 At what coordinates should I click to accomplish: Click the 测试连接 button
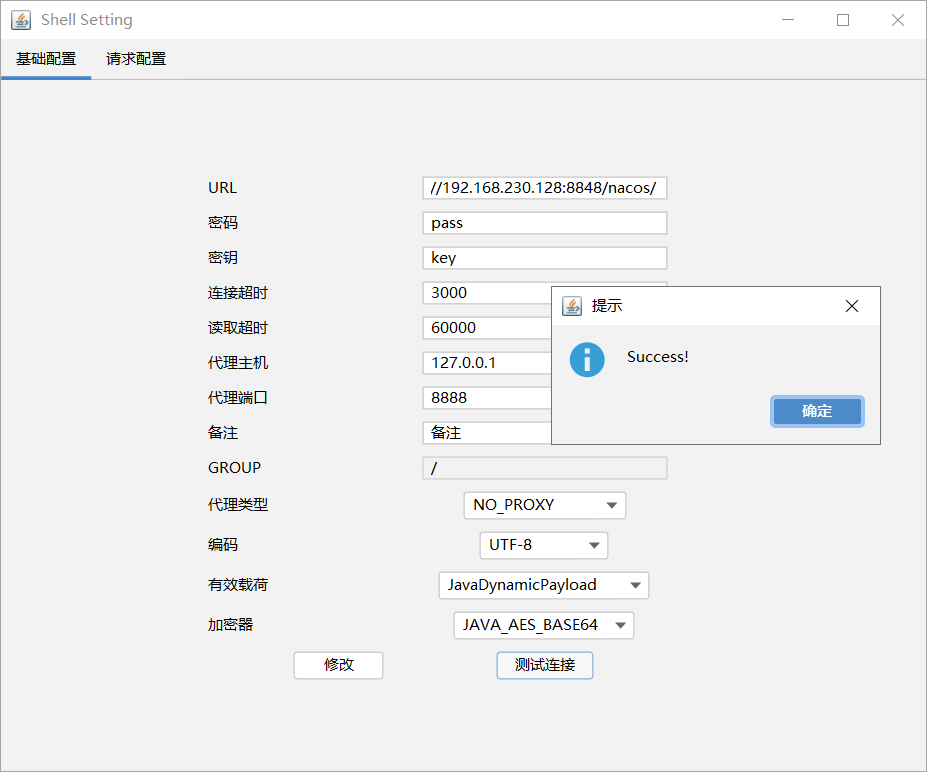pos(545,666)
